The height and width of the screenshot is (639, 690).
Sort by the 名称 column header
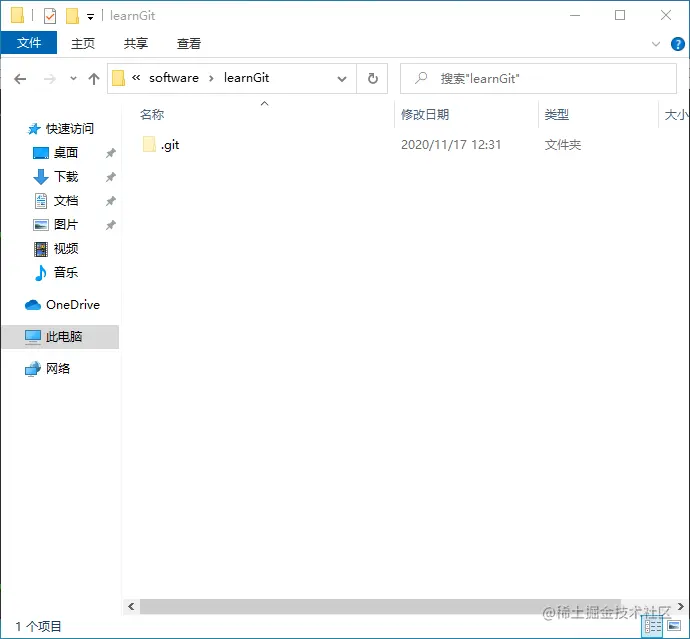tap(152, 115)
